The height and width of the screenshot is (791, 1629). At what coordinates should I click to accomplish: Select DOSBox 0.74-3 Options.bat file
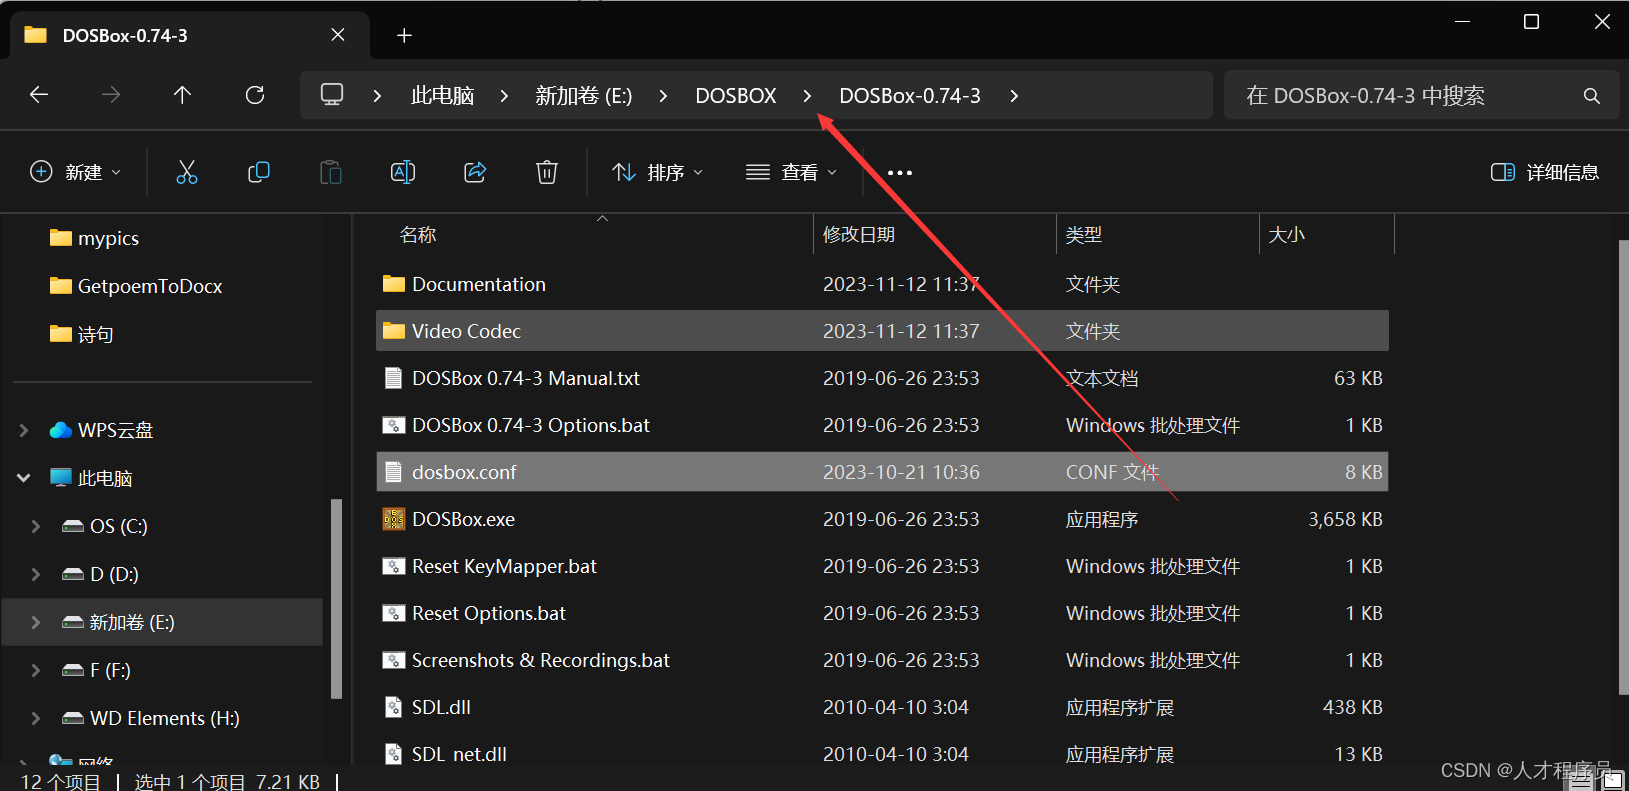(531, 425)
